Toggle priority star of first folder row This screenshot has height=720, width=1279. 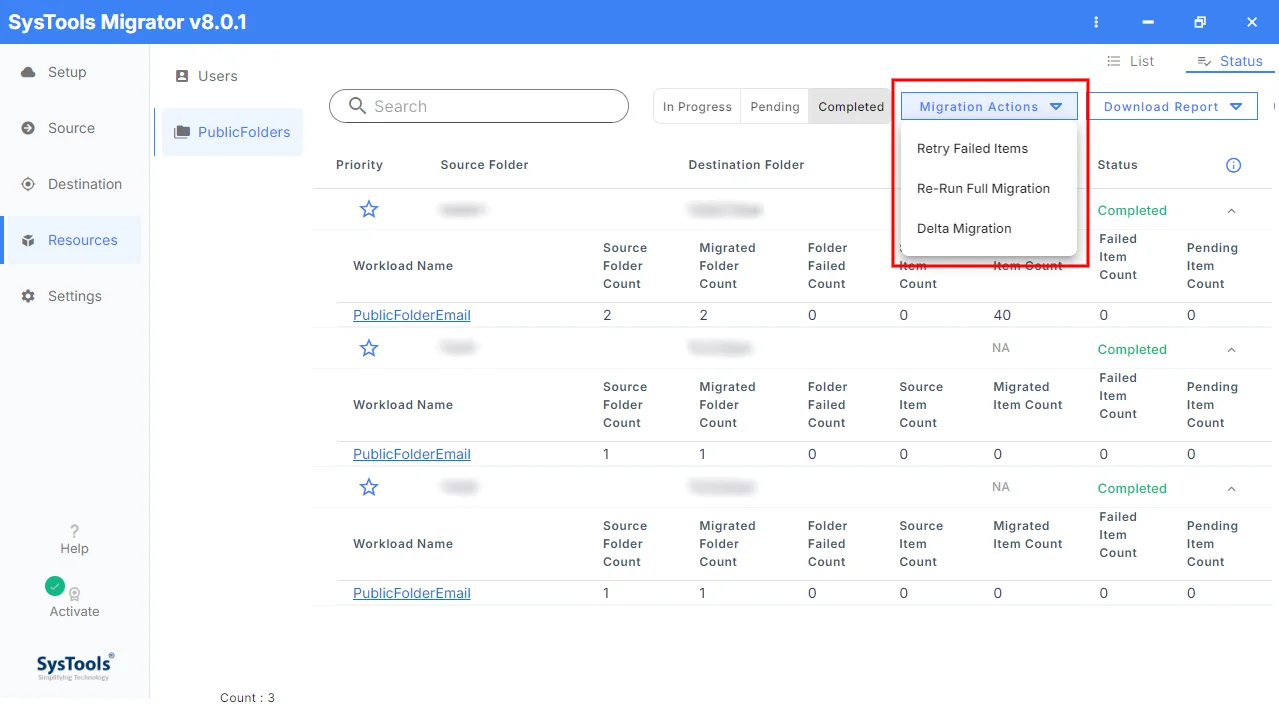click(369, 209)
